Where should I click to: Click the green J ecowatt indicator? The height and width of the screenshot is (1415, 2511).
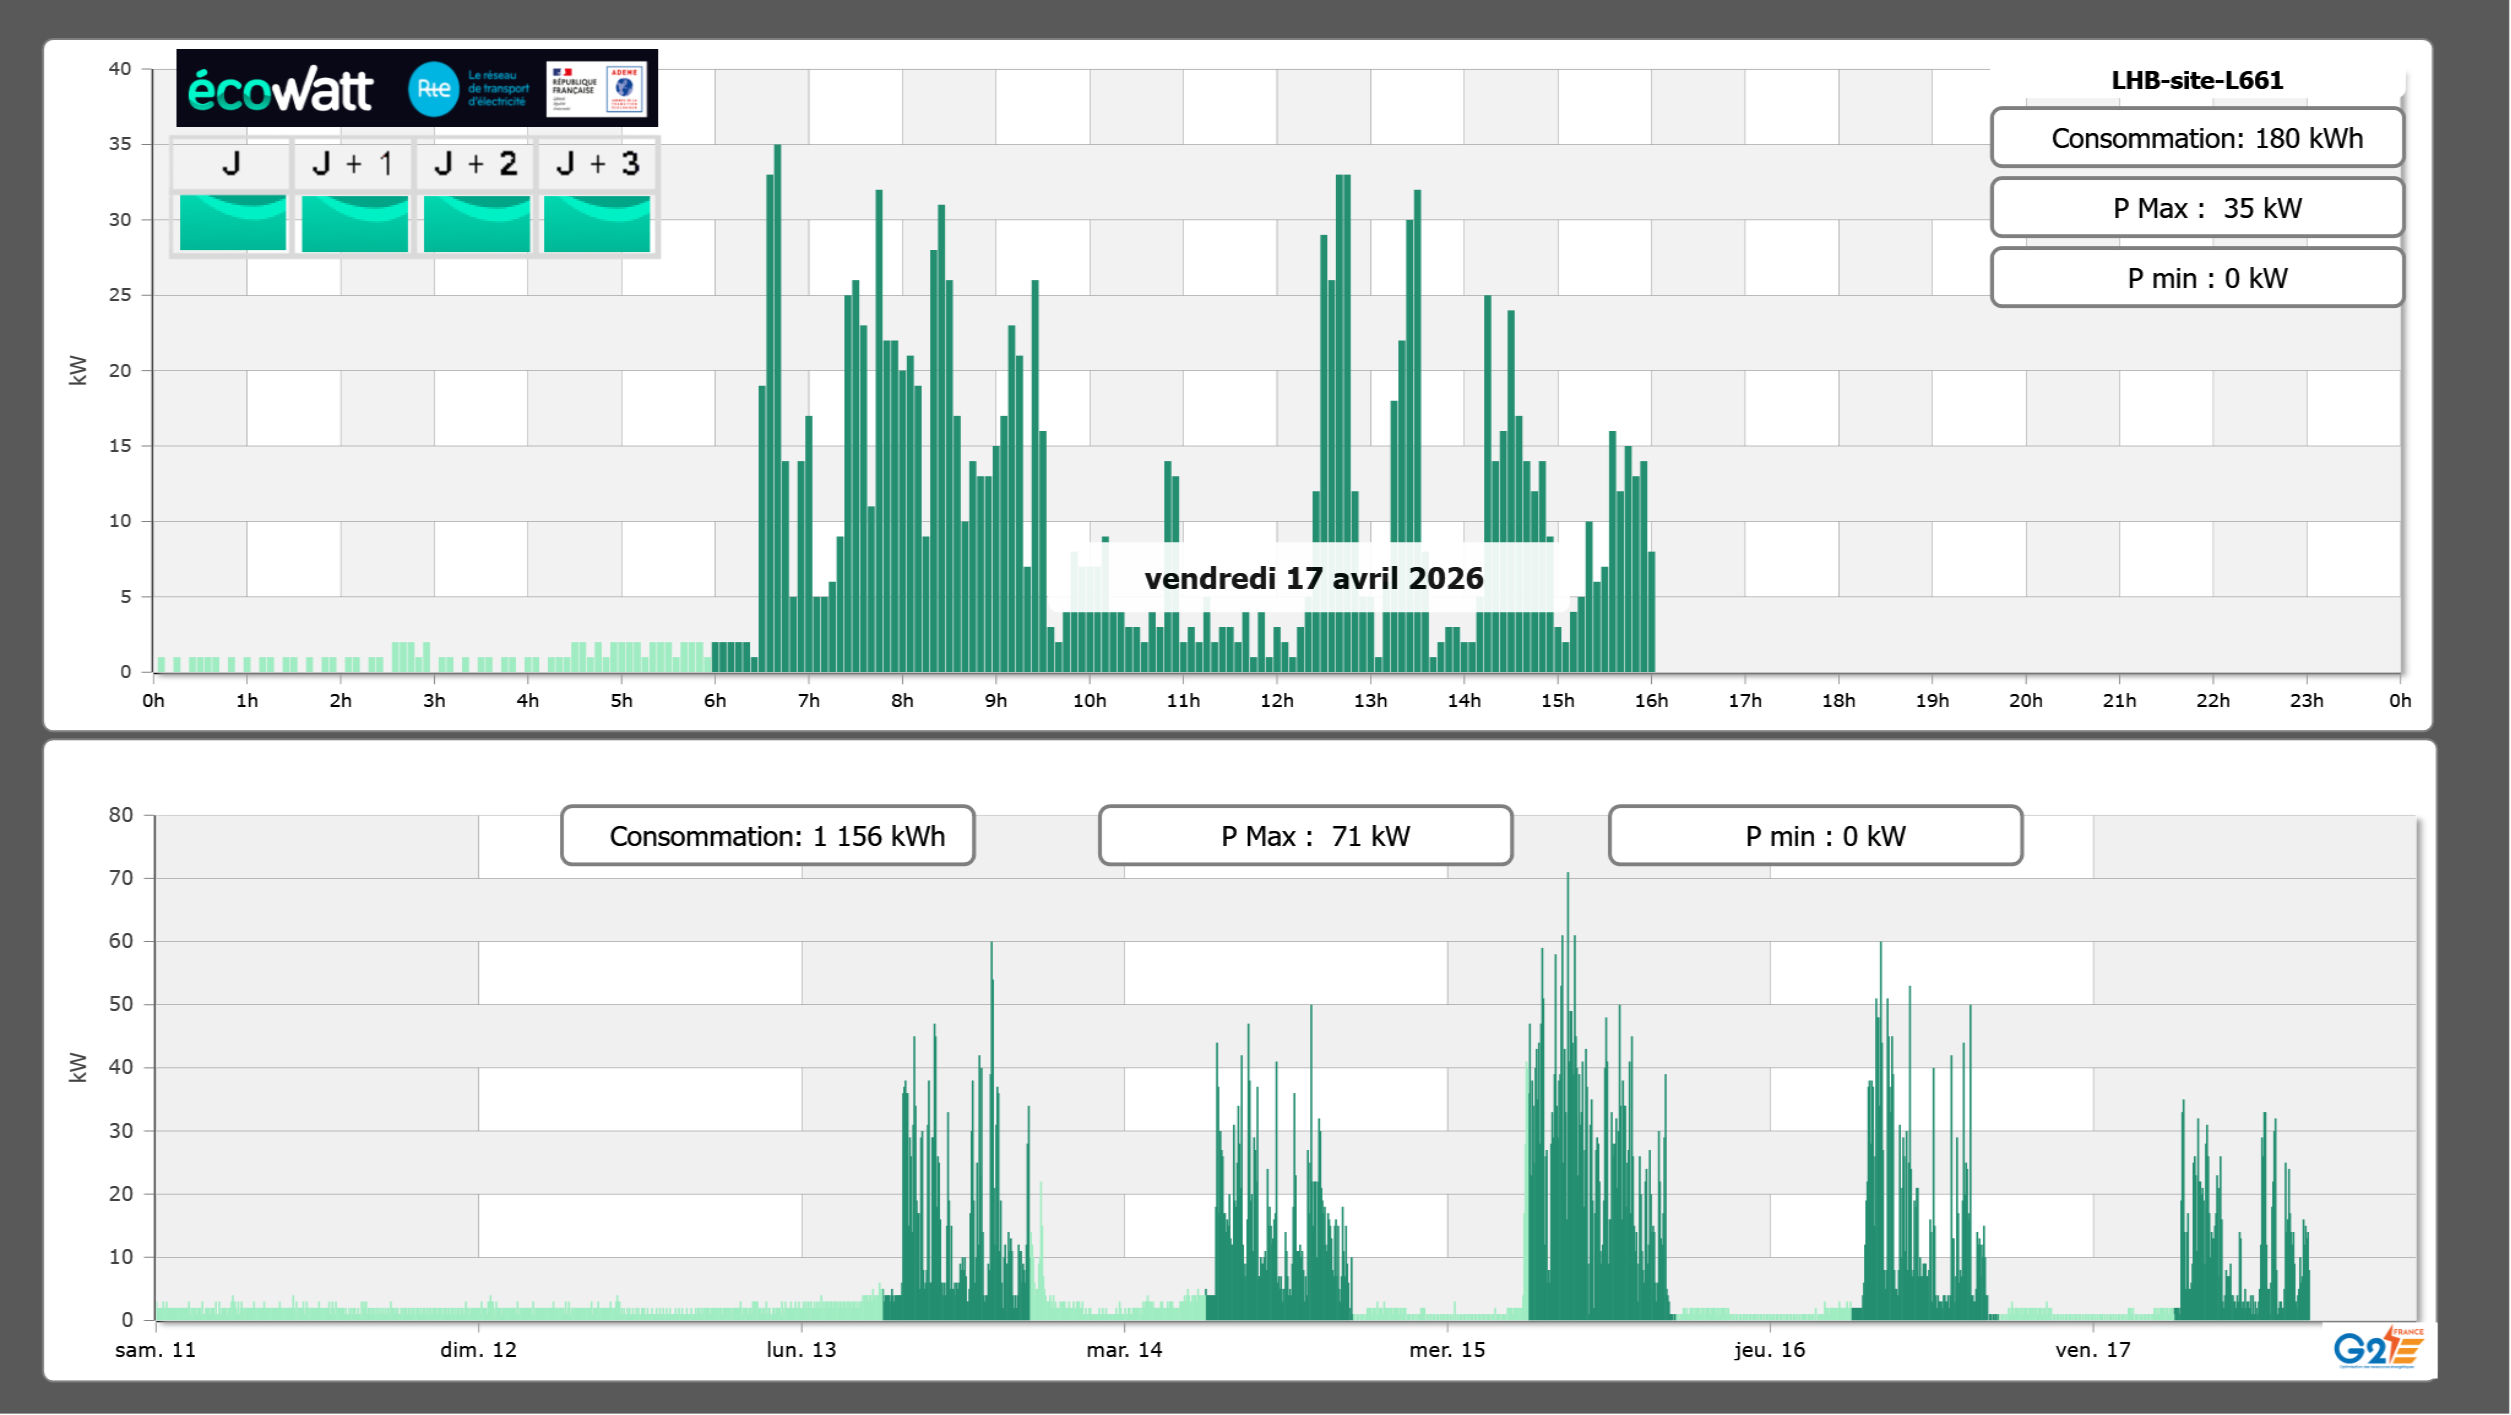[232, 223]
